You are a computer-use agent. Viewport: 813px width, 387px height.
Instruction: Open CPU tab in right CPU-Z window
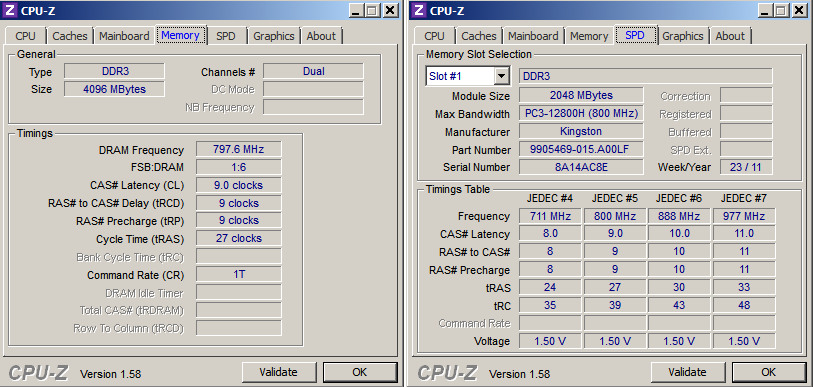tap(434, 36)
